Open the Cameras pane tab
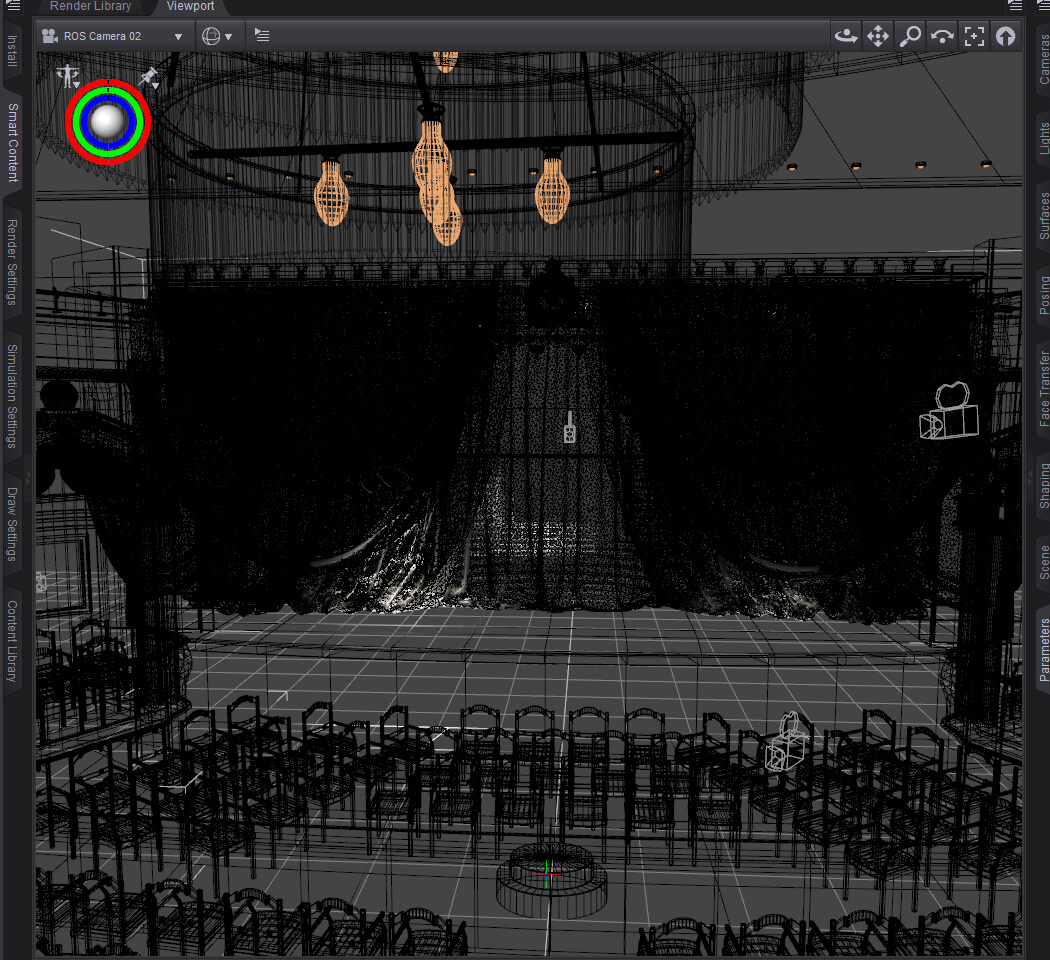Image resolution: width=1050 pixels, height=960 pixels. tap(1043, 59)
